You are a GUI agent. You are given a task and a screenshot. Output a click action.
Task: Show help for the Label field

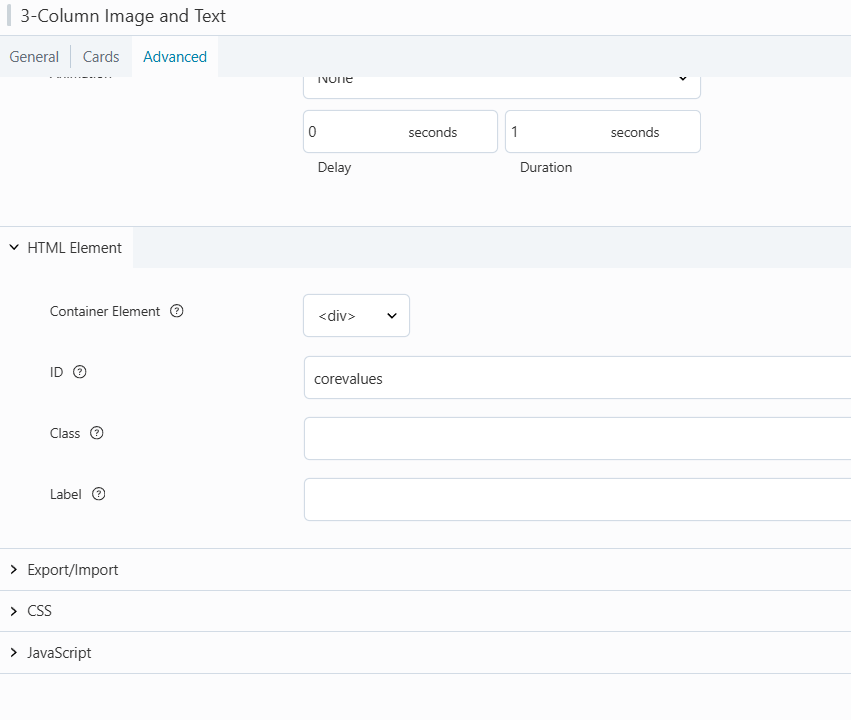click(x=99, y=494)
